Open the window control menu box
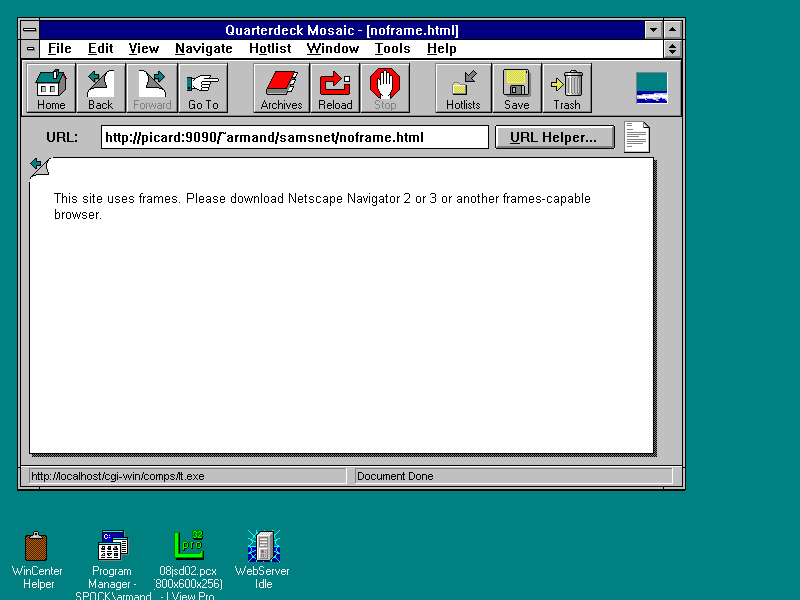Image resolution: width=800 pixels, height=600 pixels. point(30,30)
